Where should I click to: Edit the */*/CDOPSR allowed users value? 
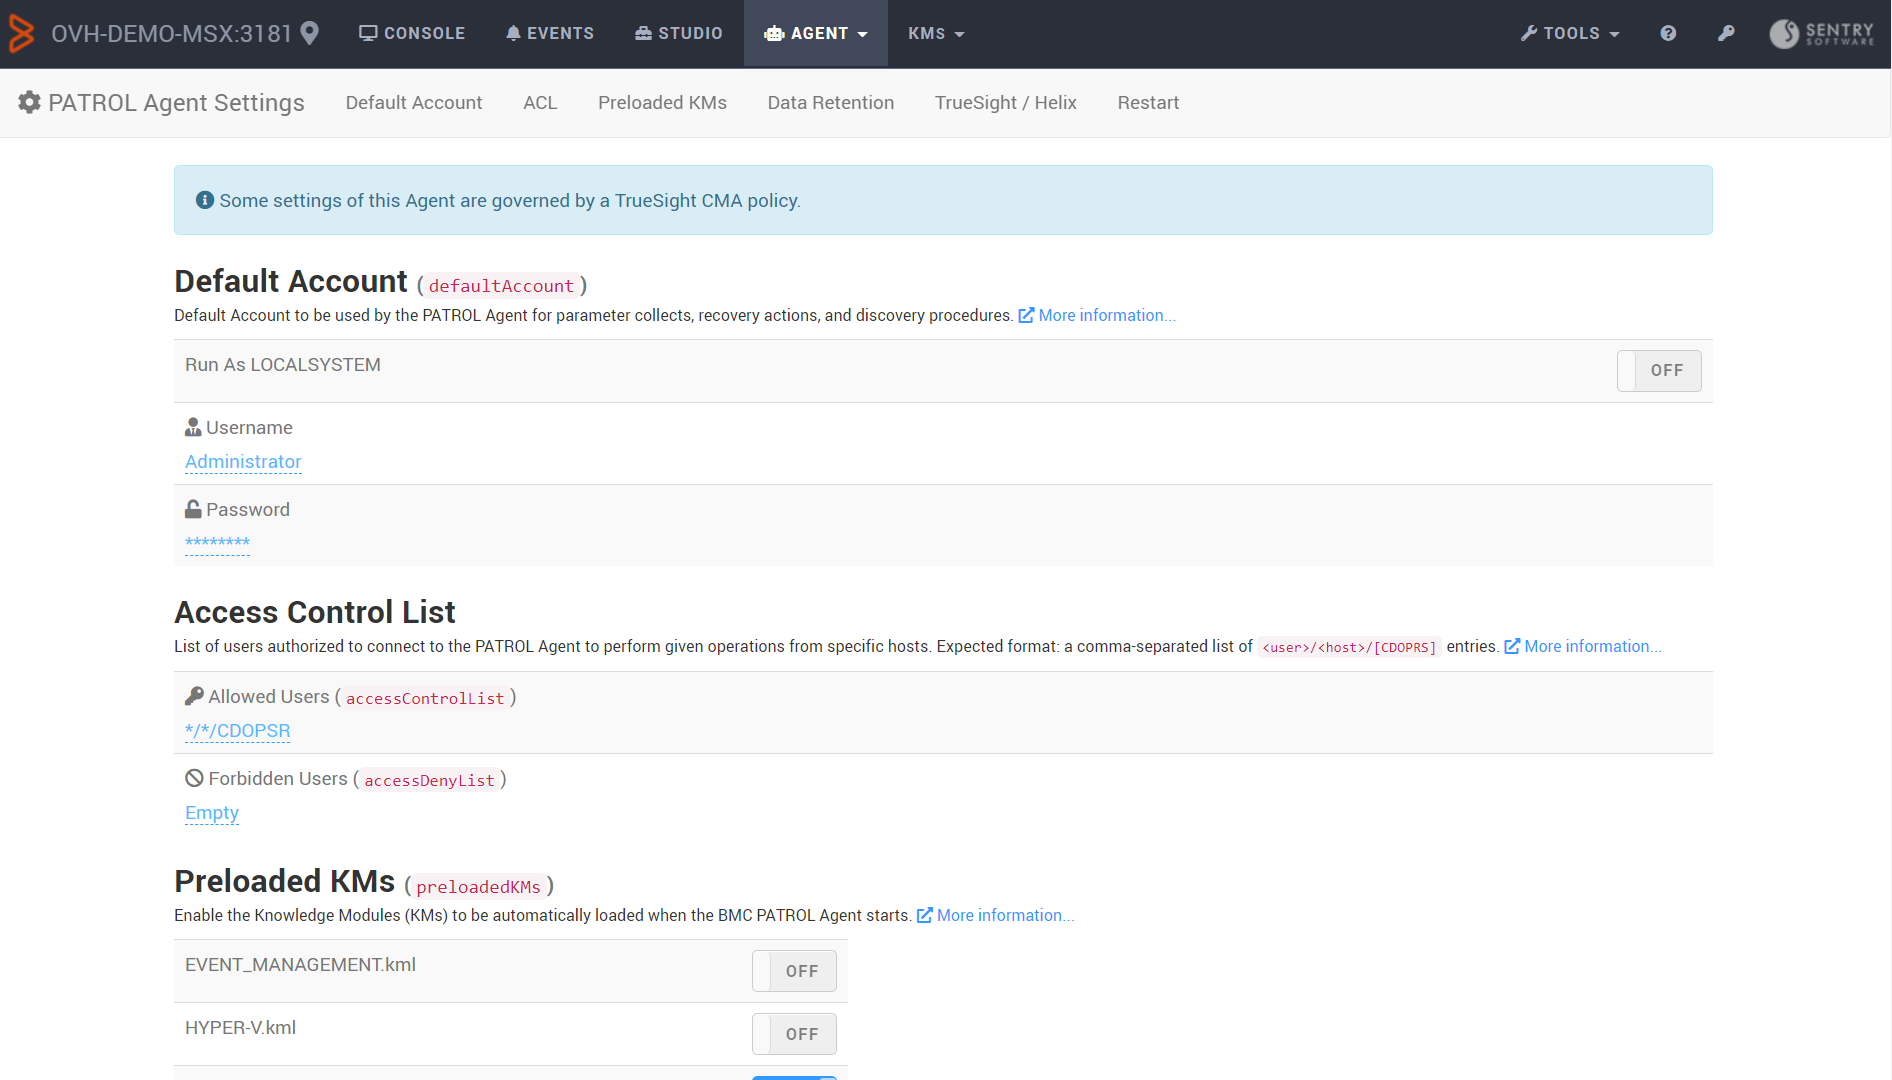pos(238,731)
